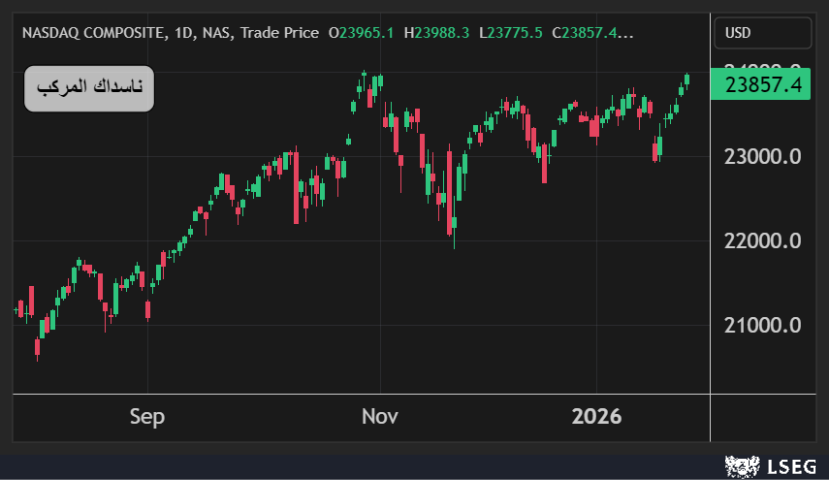The height and width of the screenshot is (480, 830).
Task: Click the low value L23775.5
Action: click(511, 33)
